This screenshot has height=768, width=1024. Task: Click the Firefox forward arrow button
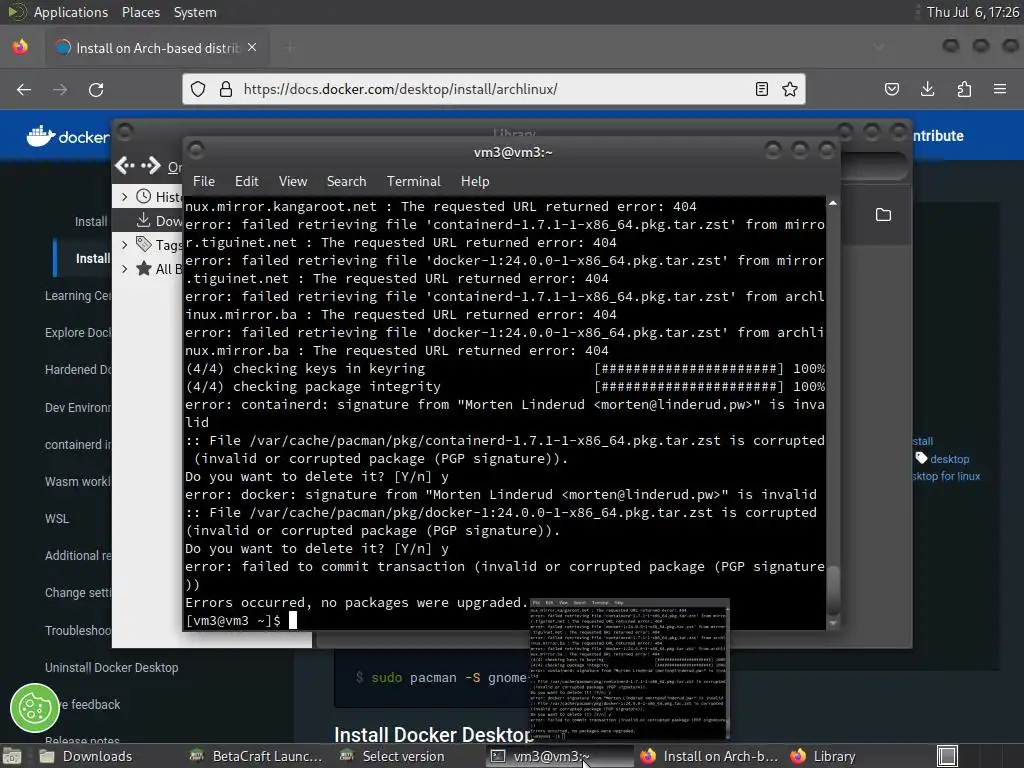60,89
